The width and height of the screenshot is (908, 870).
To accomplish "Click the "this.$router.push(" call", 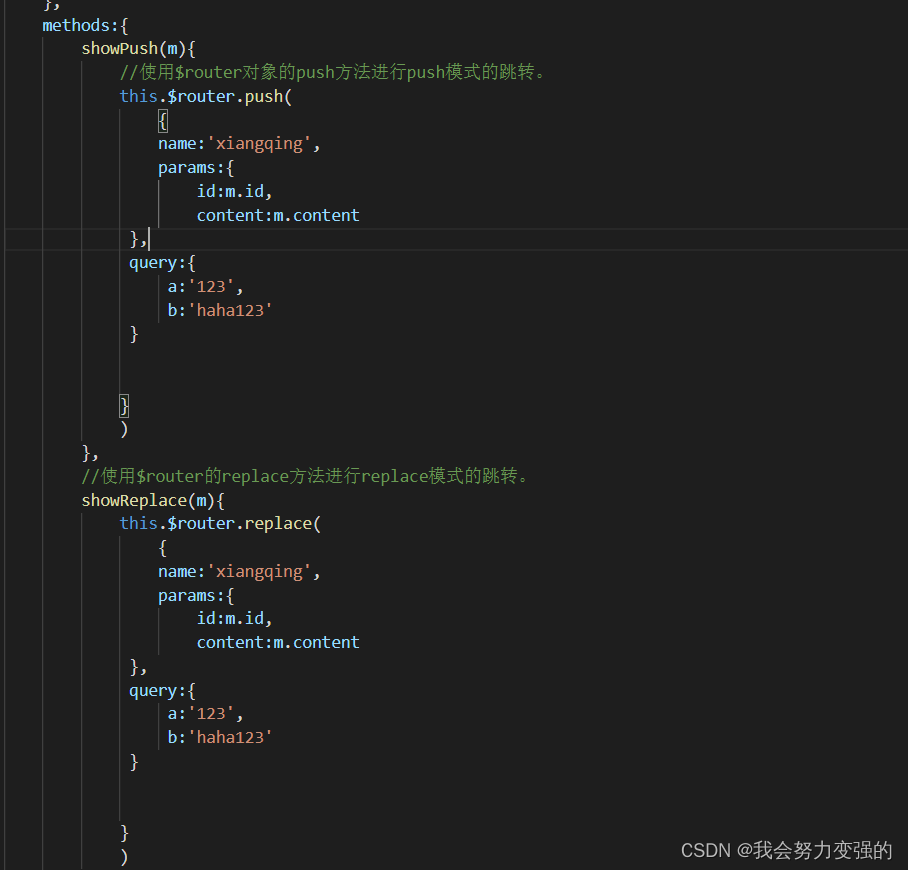I will [x=206, y=96].
